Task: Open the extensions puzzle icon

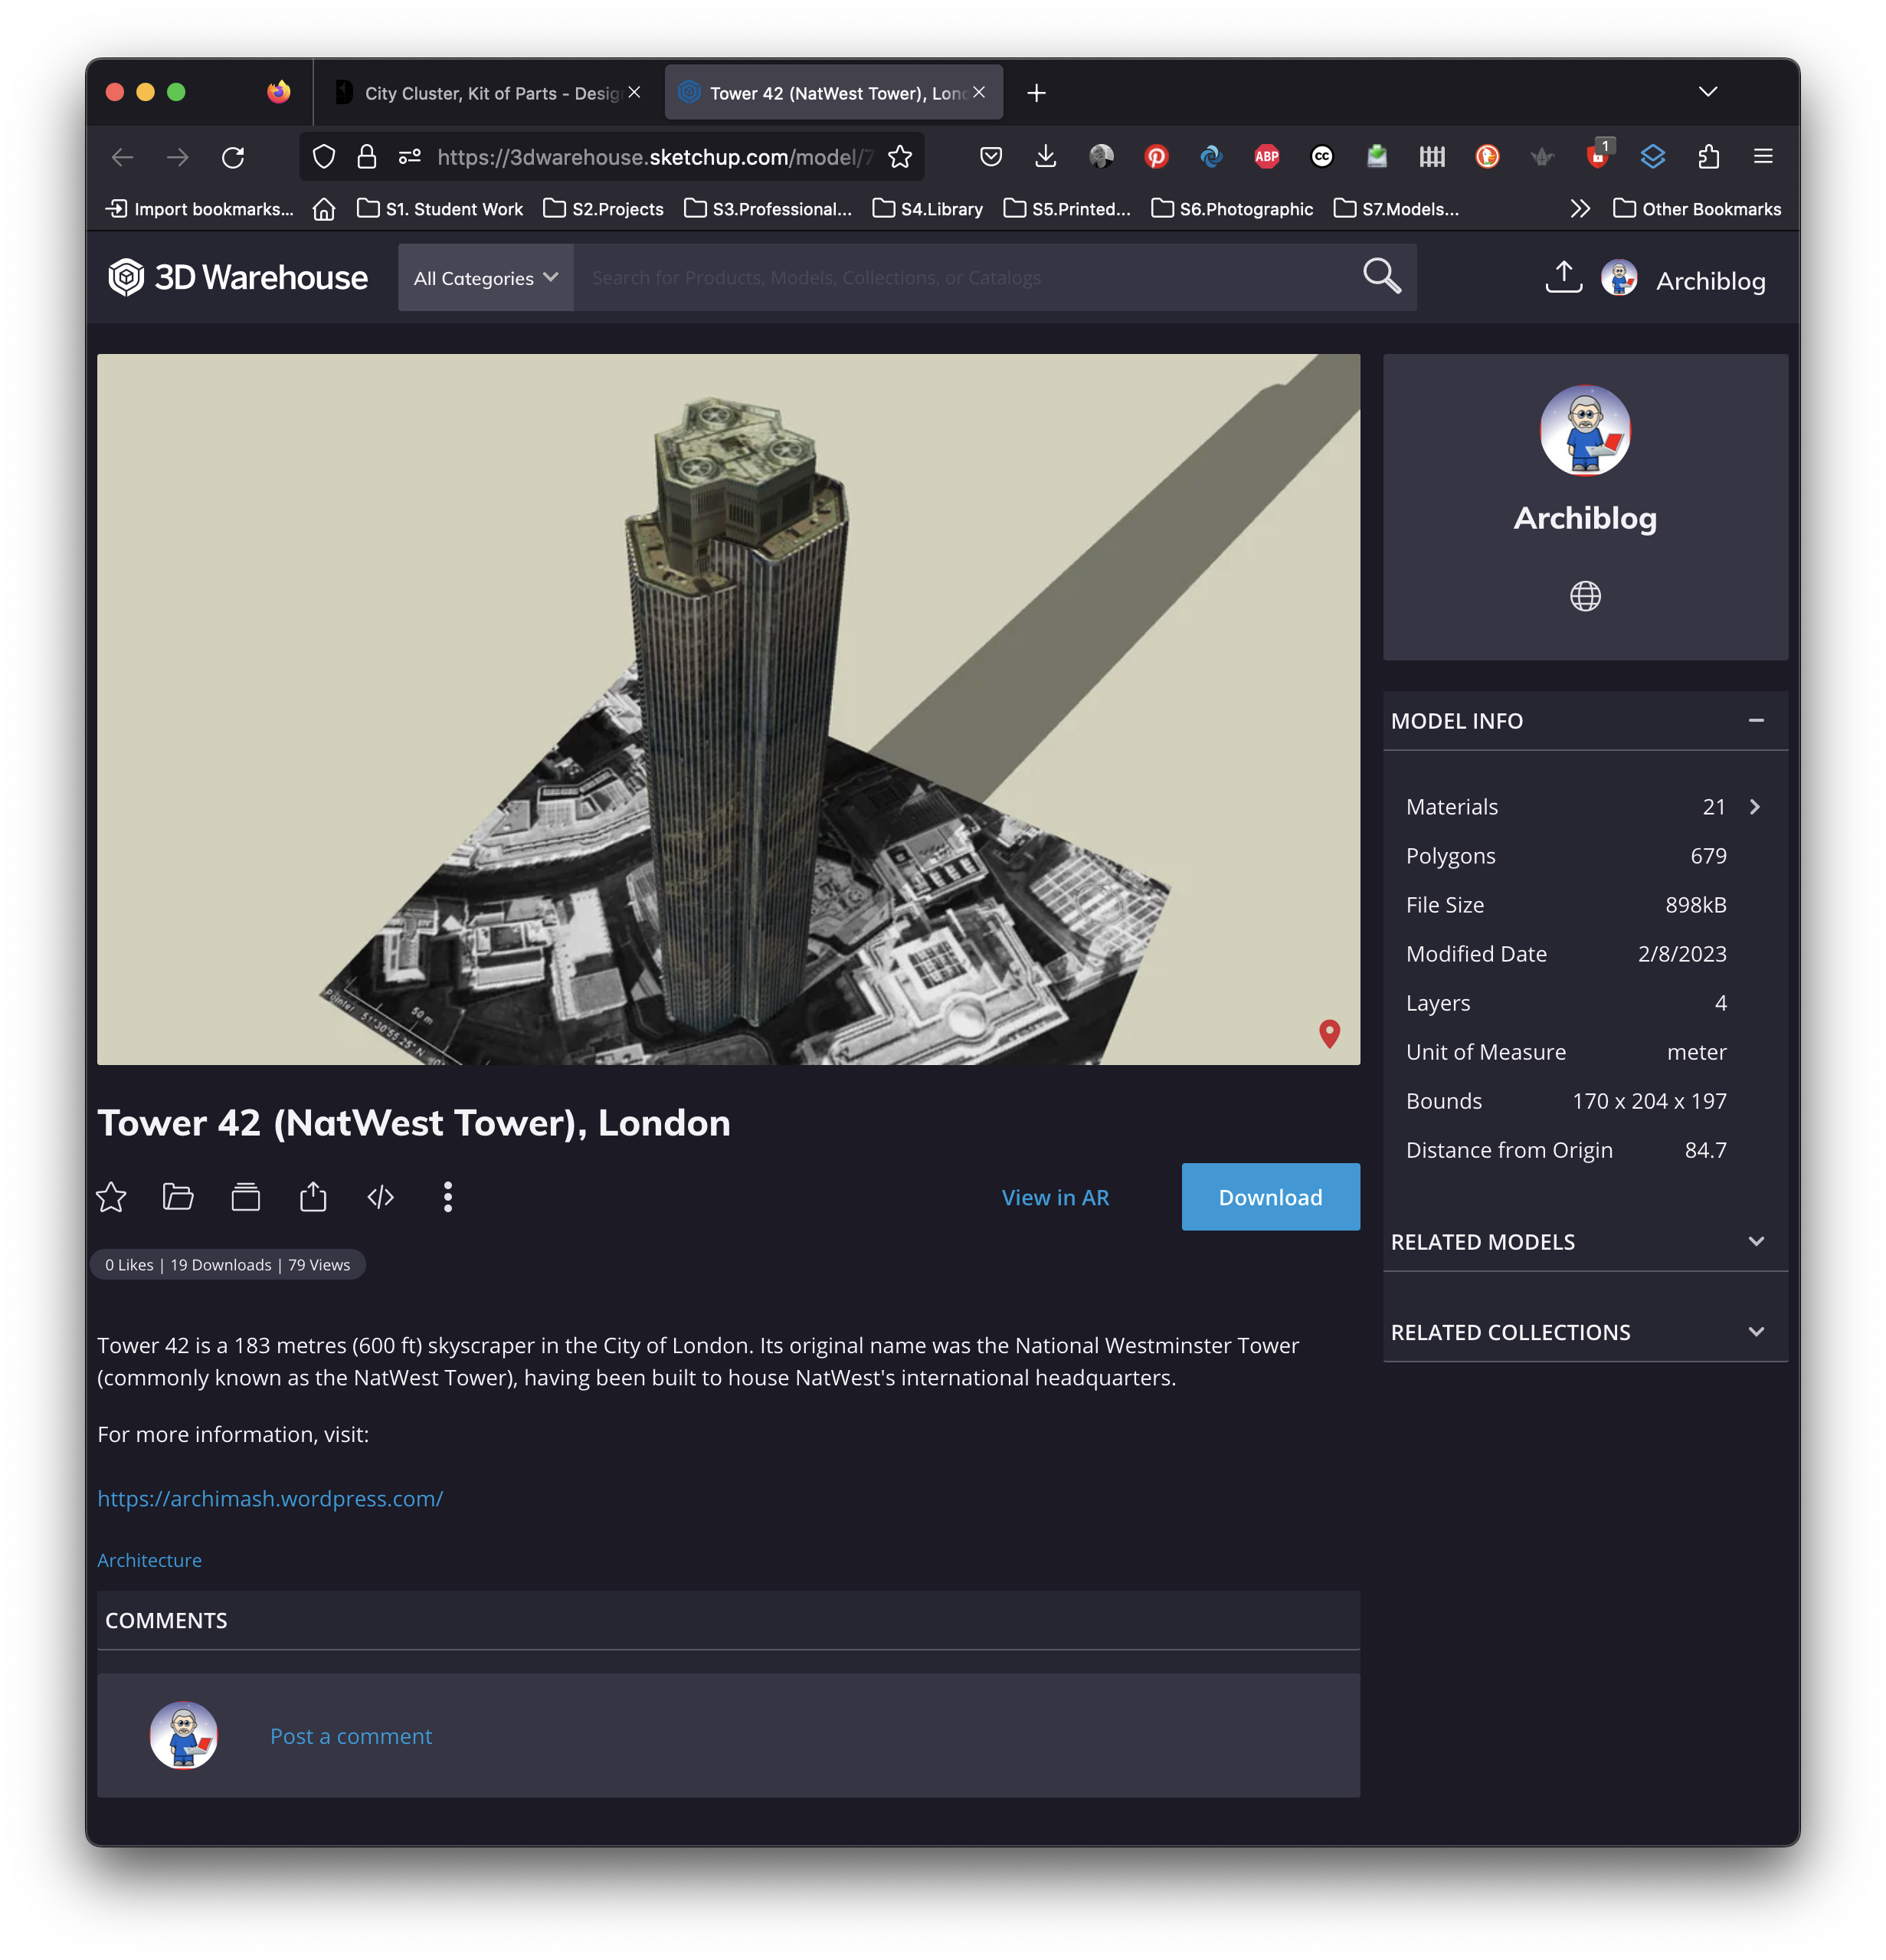Action: coord(1708,157)
